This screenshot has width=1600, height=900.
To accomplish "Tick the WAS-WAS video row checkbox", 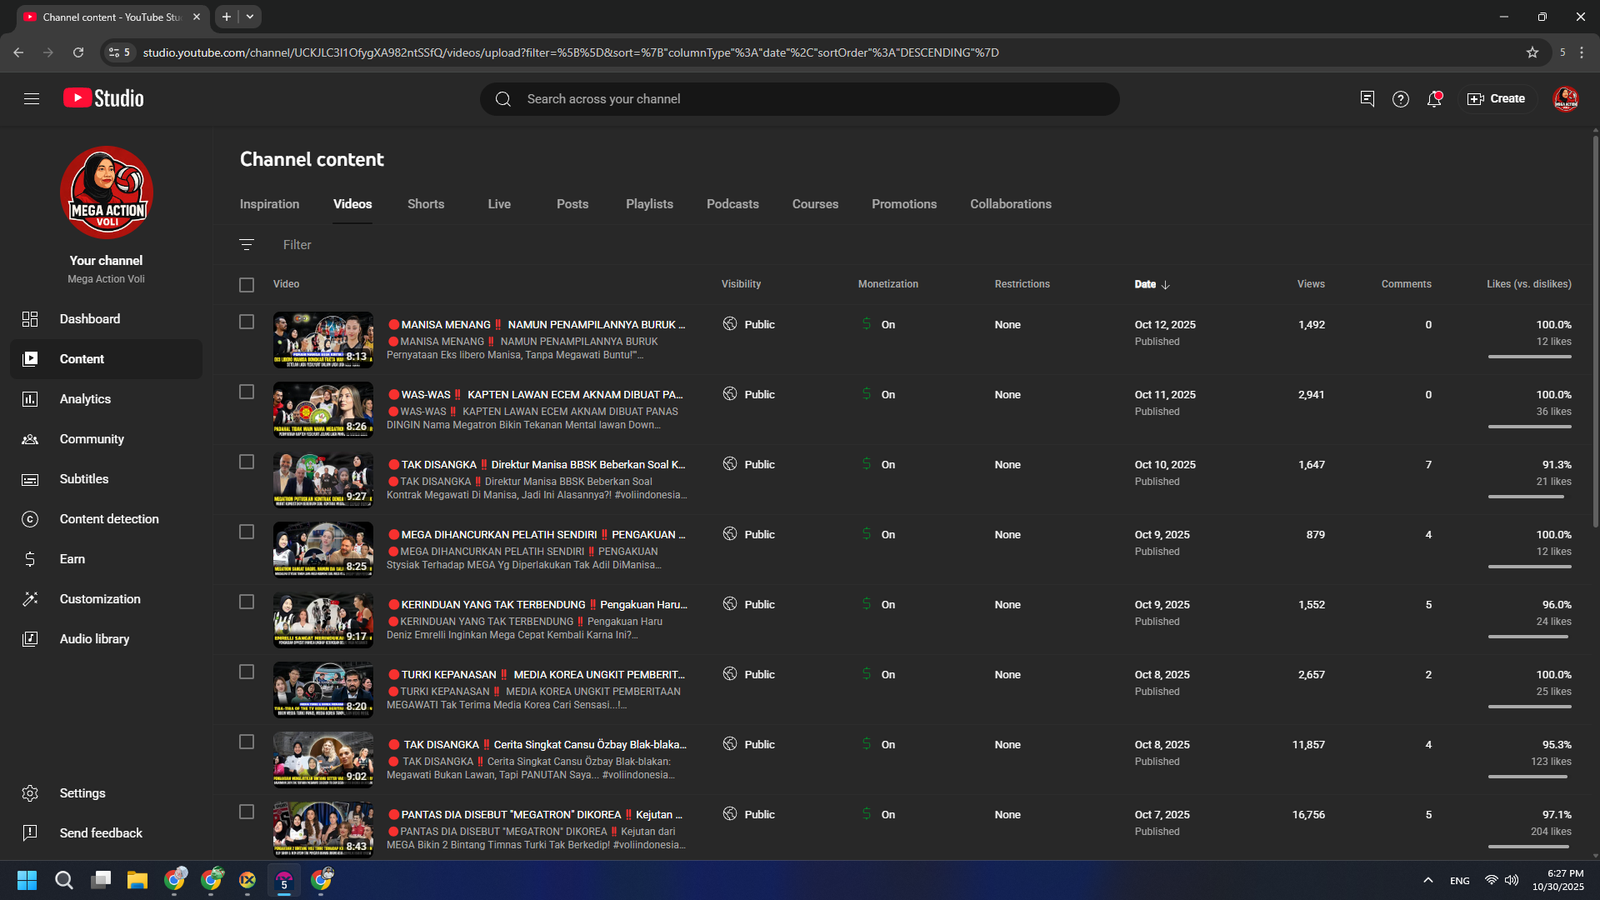I will 247,392.
